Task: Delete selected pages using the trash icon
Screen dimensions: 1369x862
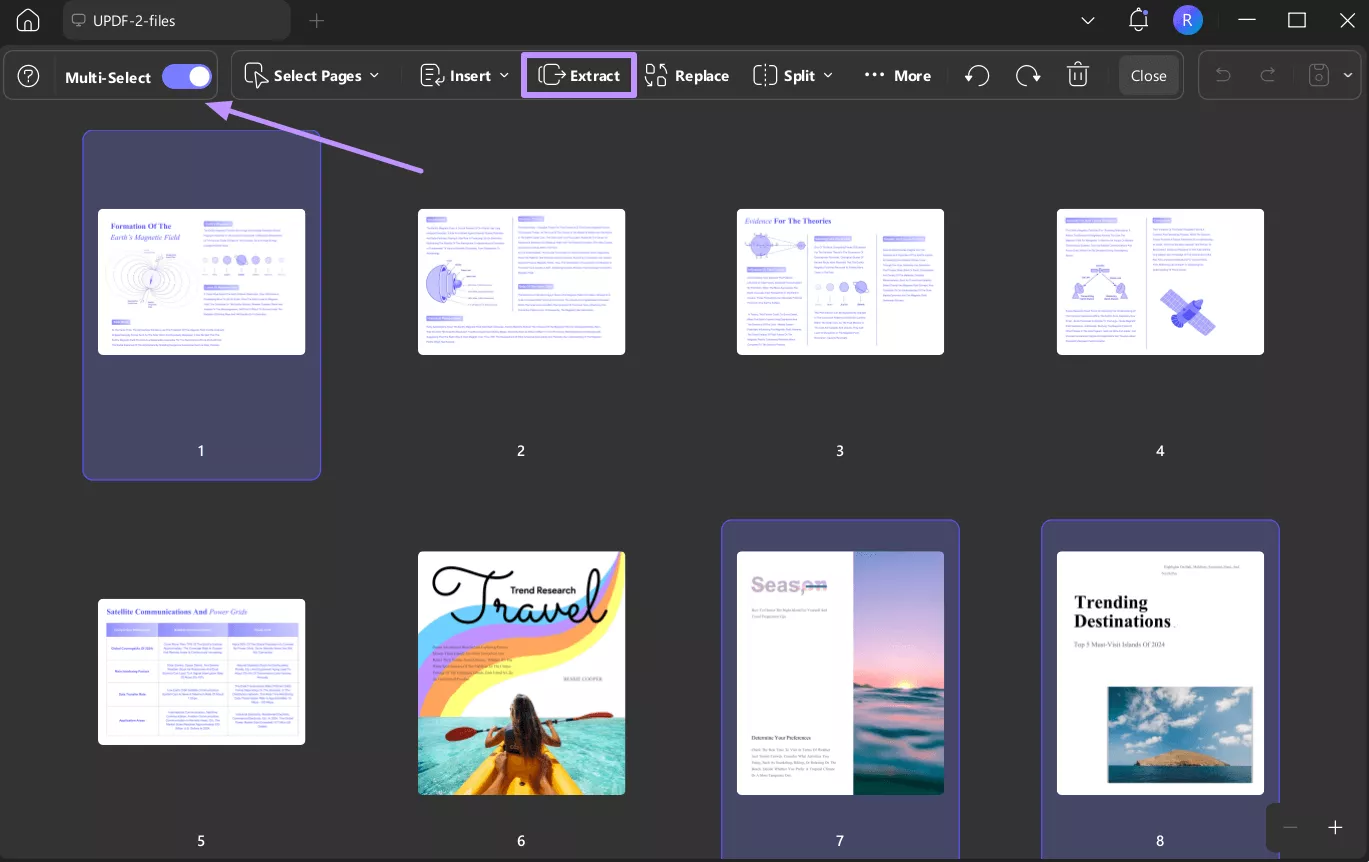Action: point(1078,75)
